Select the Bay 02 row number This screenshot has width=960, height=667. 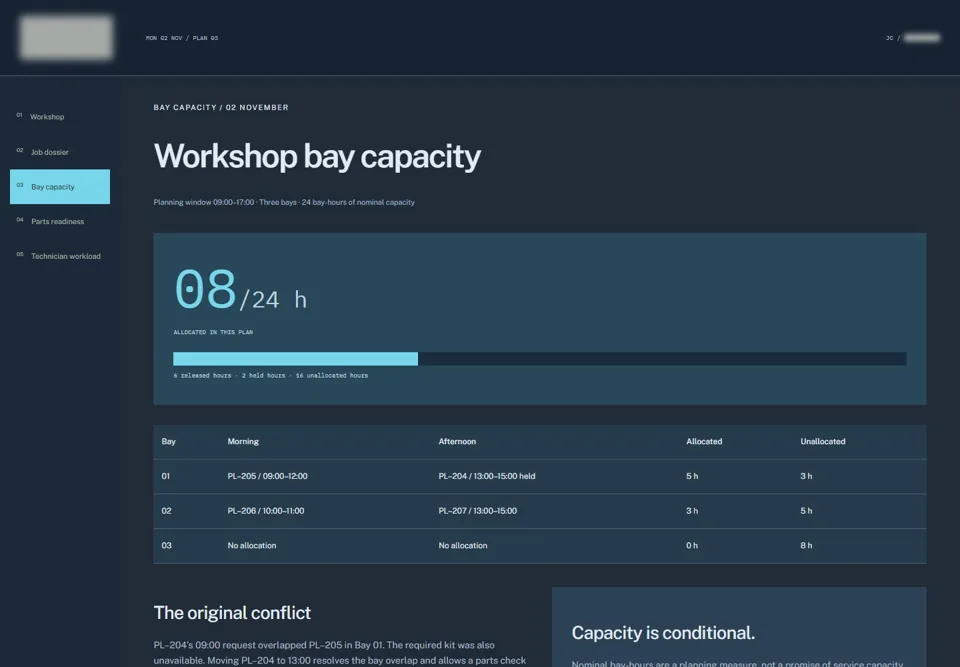pos(167,511)
